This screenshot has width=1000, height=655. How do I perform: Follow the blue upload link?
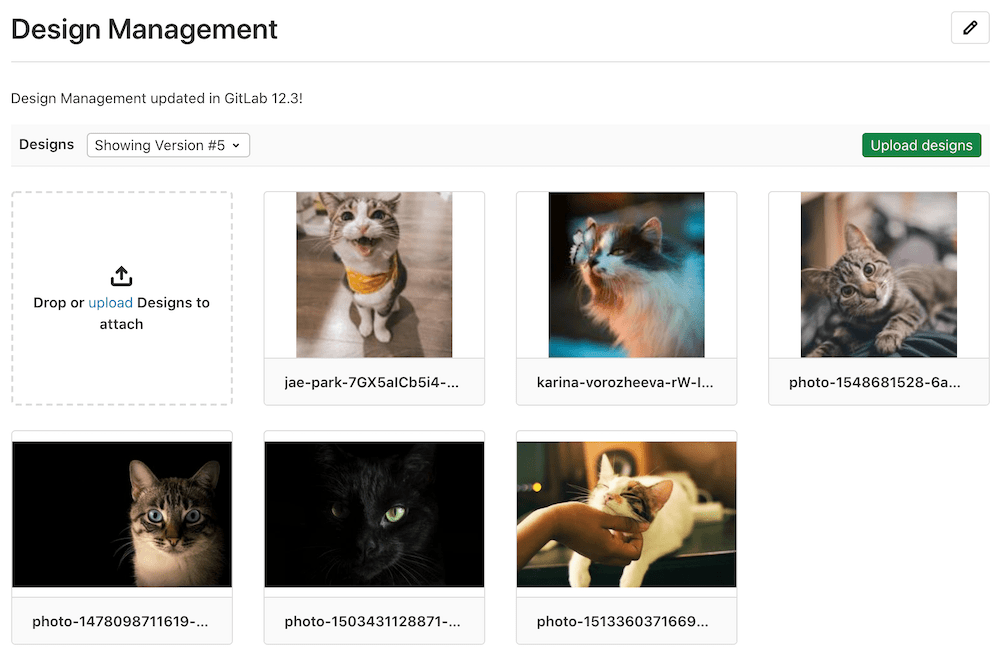(110, 303)
